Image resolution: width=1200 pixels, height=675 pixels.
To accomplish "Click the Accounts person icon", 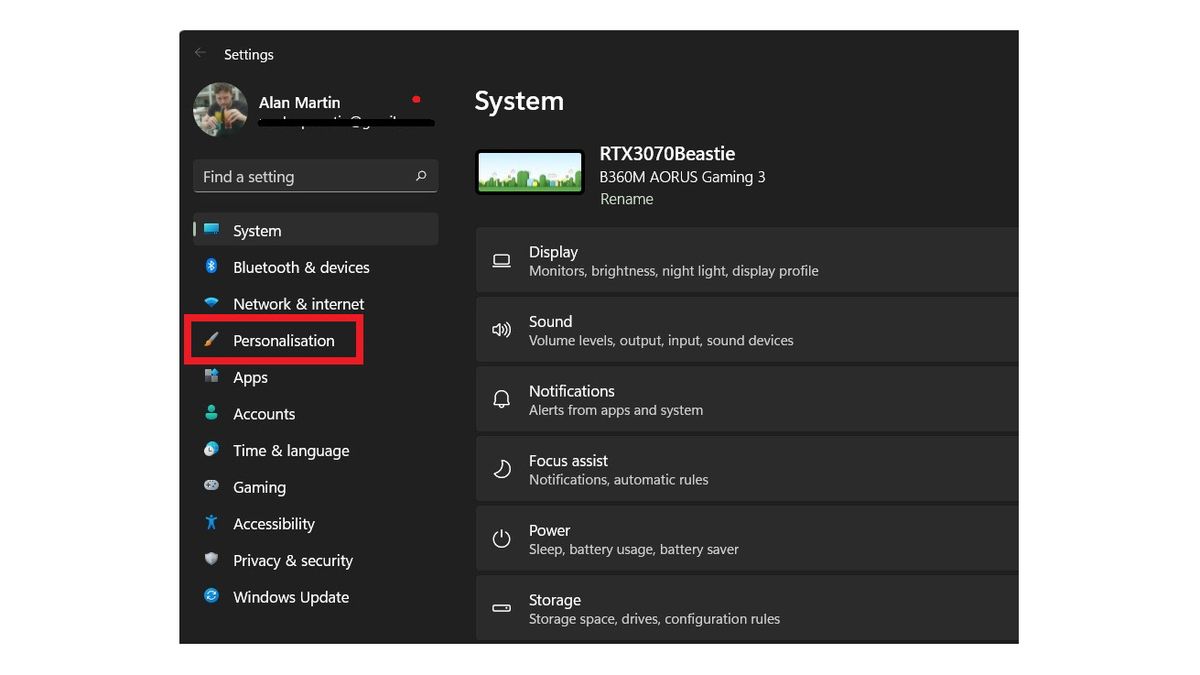I will pos(212,414).
